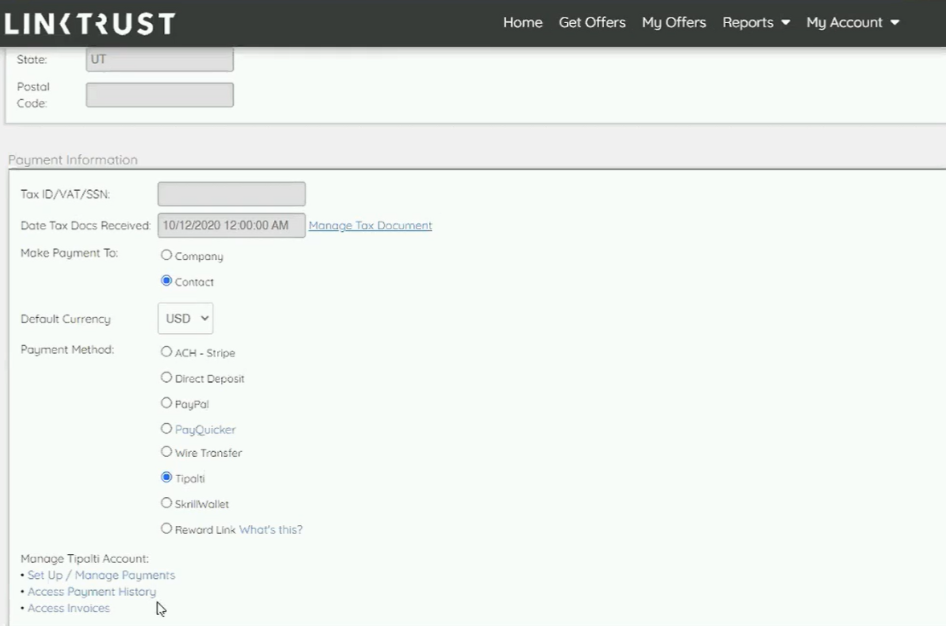Go to Get Offers page

point(592,22)
